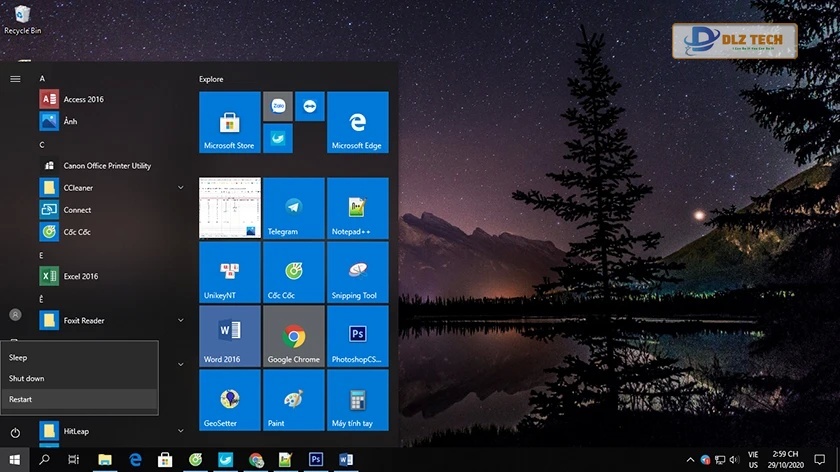Open the Notepad++ tile

(x=356, y=209)
